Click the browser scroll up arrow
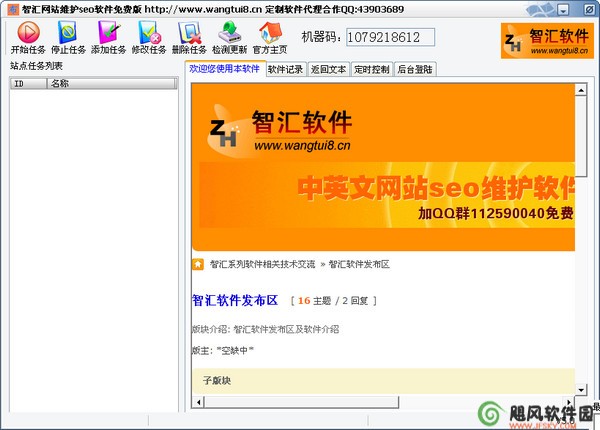This screenshot has height=430, width=600. [x=581, y=90]
